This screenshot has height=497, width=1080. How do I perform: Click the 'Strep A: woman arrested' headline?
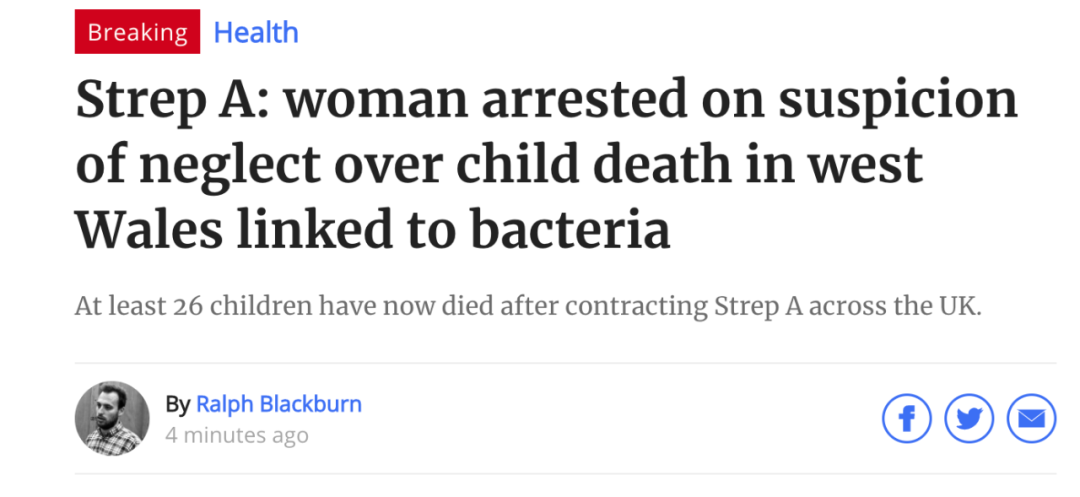click(547, 165)
